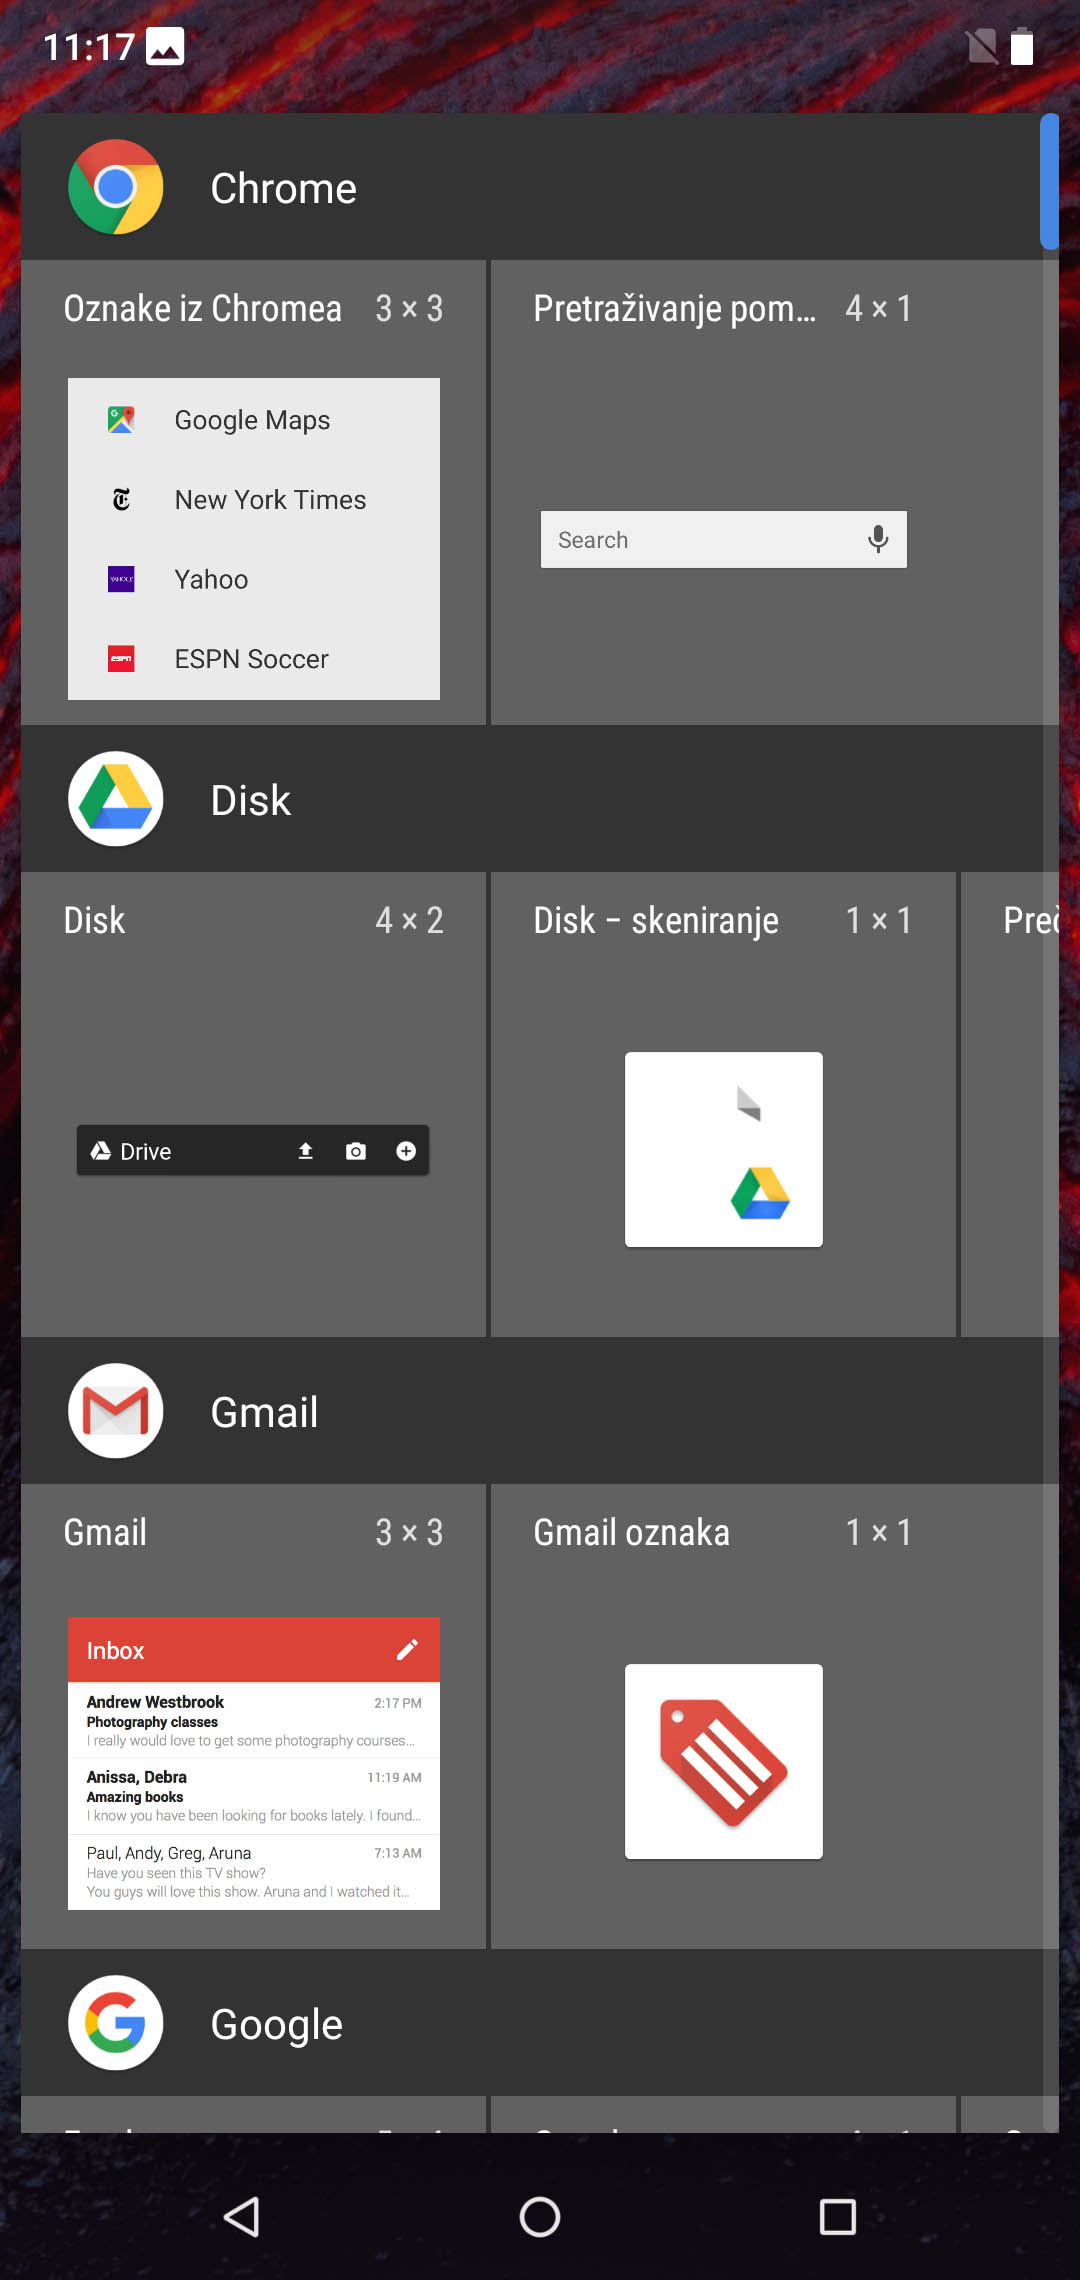This screenshot has height=2280, width=1080.
Task: Select the 'Gmail oznaka' widget title
Action: (x=632, y=1532)
